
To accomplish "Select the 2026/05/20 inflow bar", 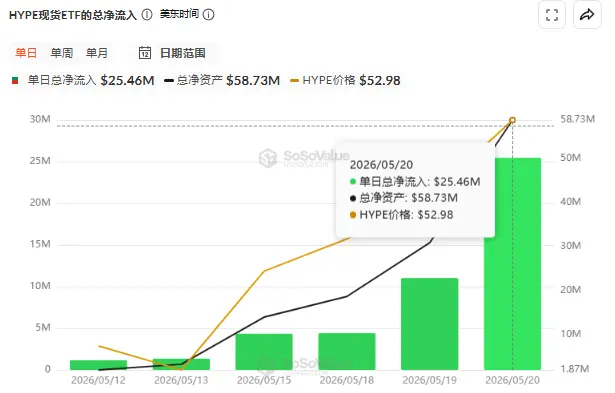I will click(512, 264).
